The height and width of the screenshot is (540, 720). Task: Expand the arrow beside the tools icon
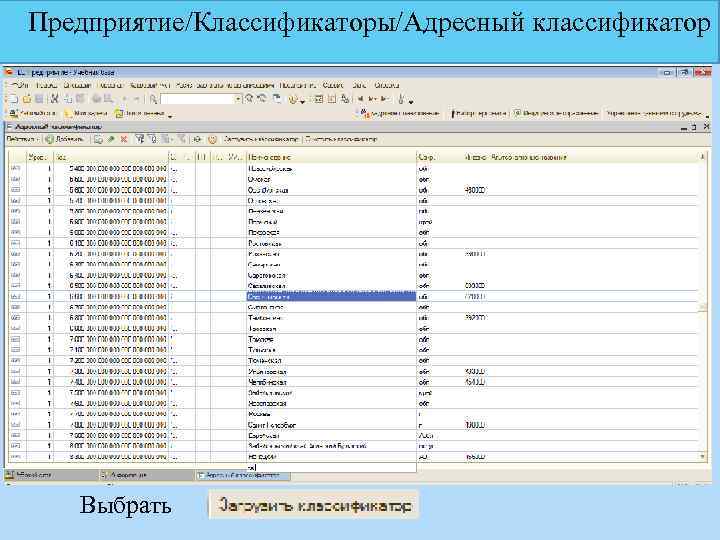pyautogui.click(x=411, y=101)
